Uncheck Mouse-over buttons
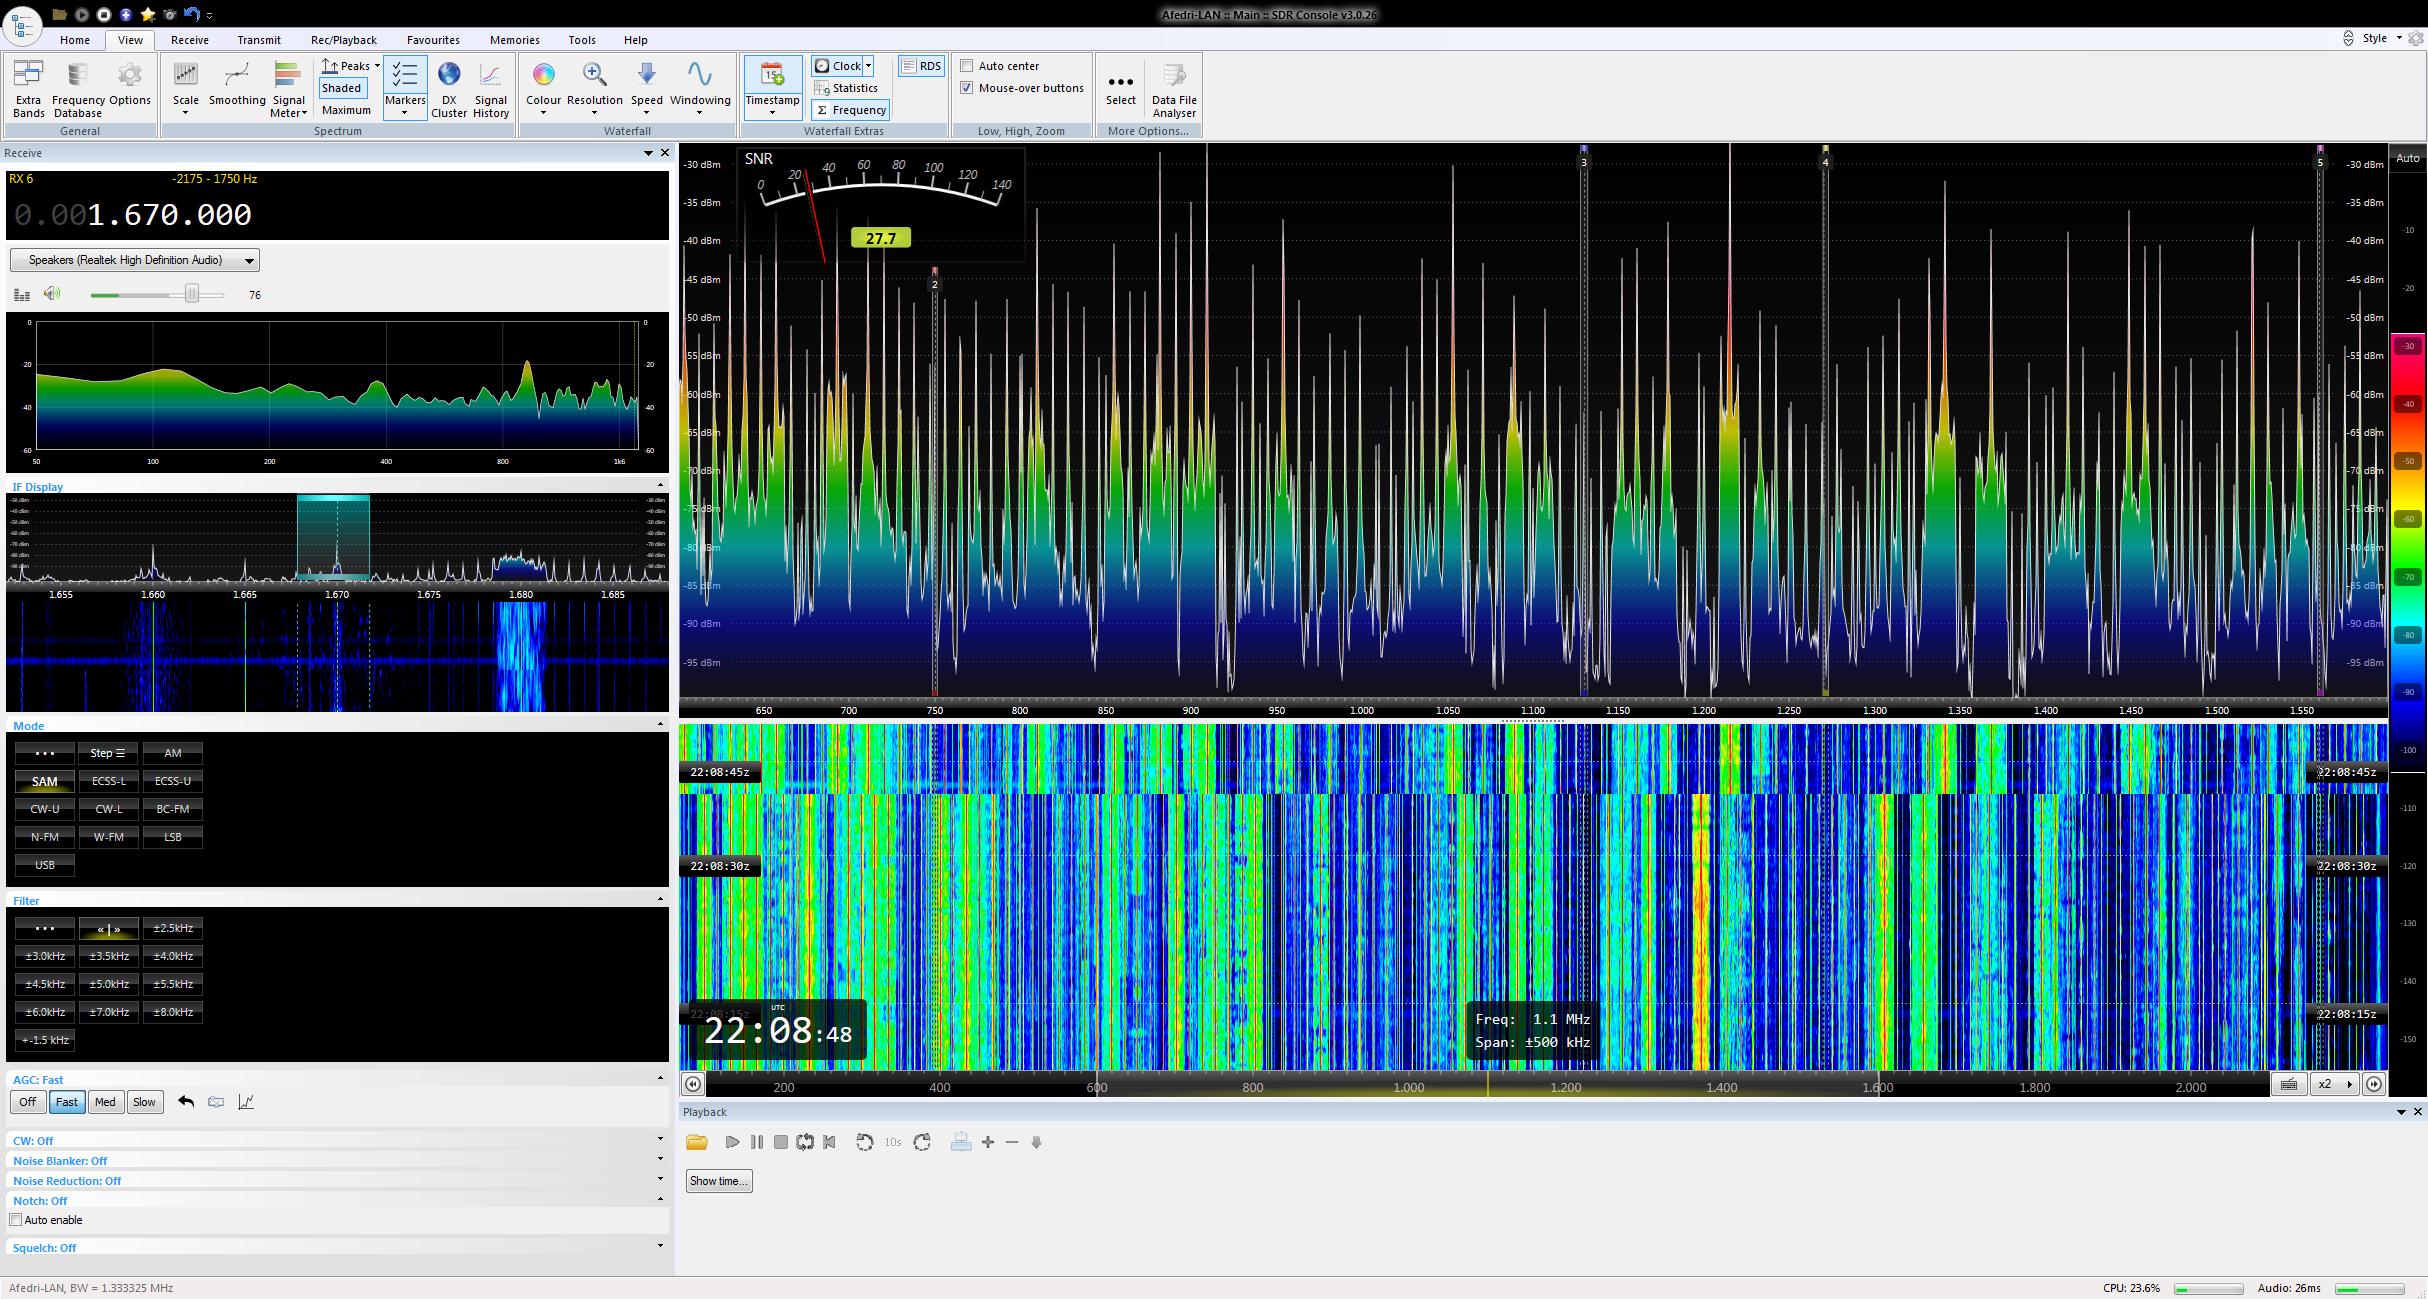Screen dimensions: 2428x1300 (x=967, y=88)
